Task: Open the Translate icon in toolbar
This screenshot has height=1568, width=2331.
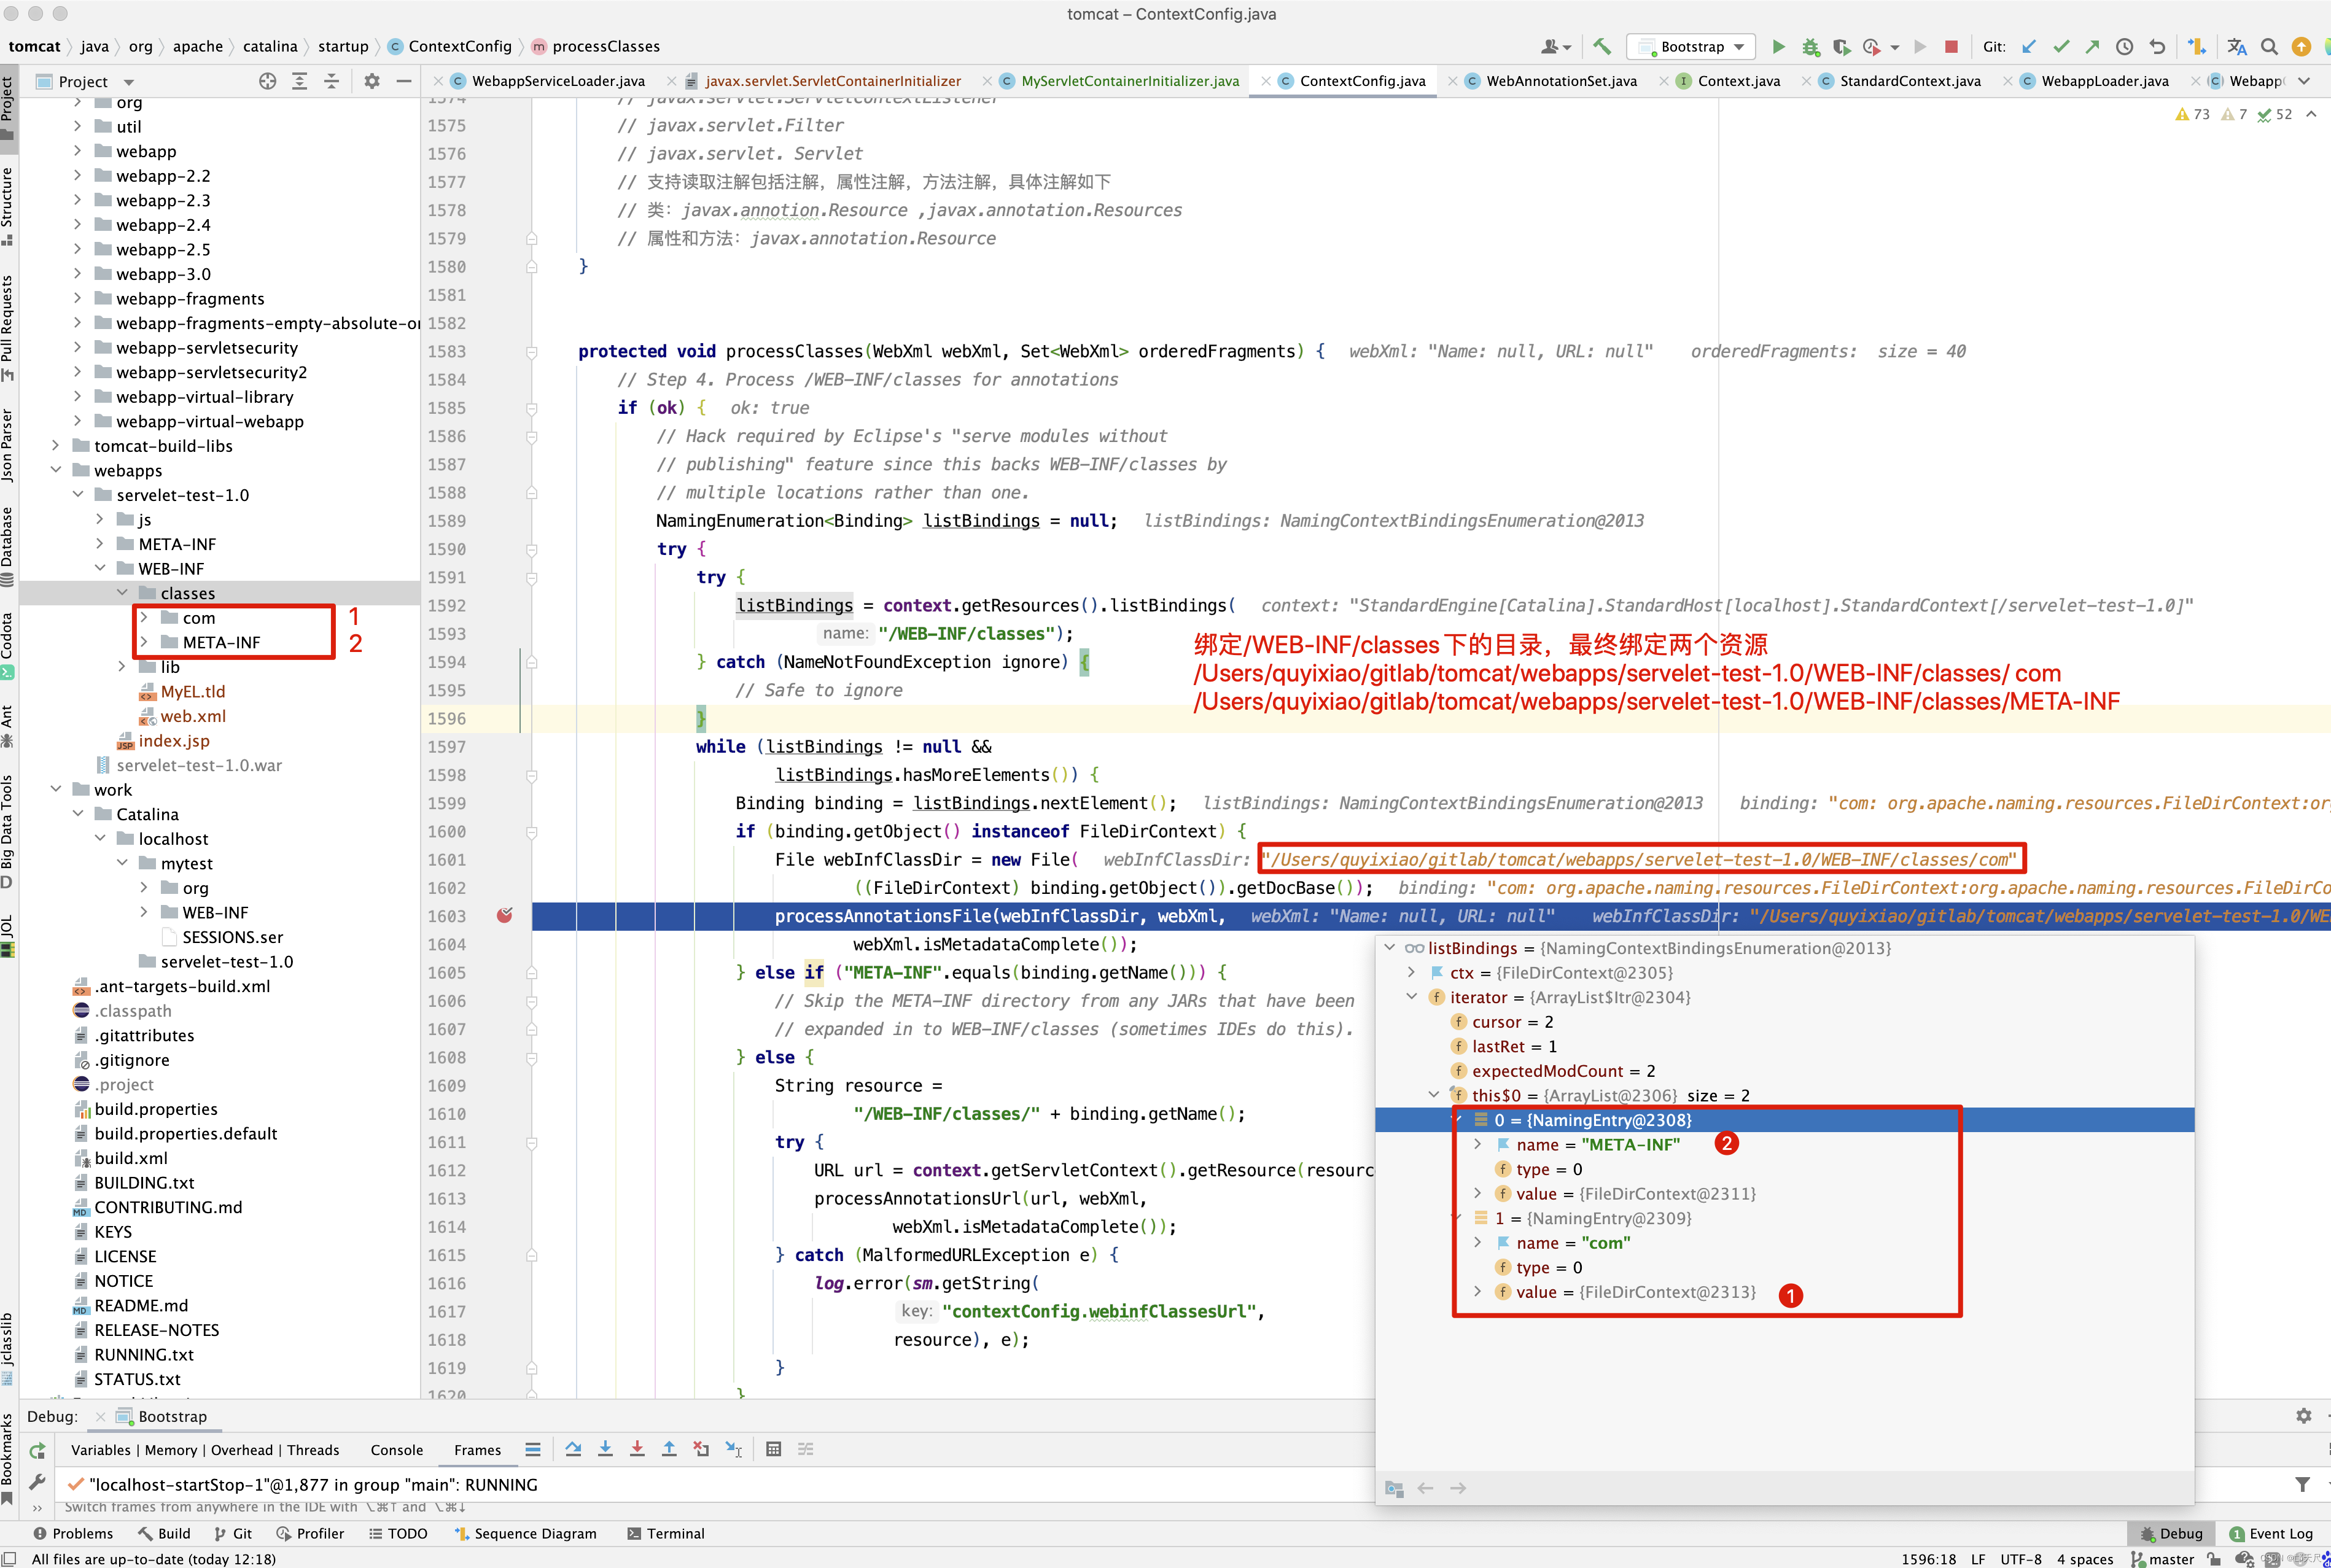Action: [2236, 46]
